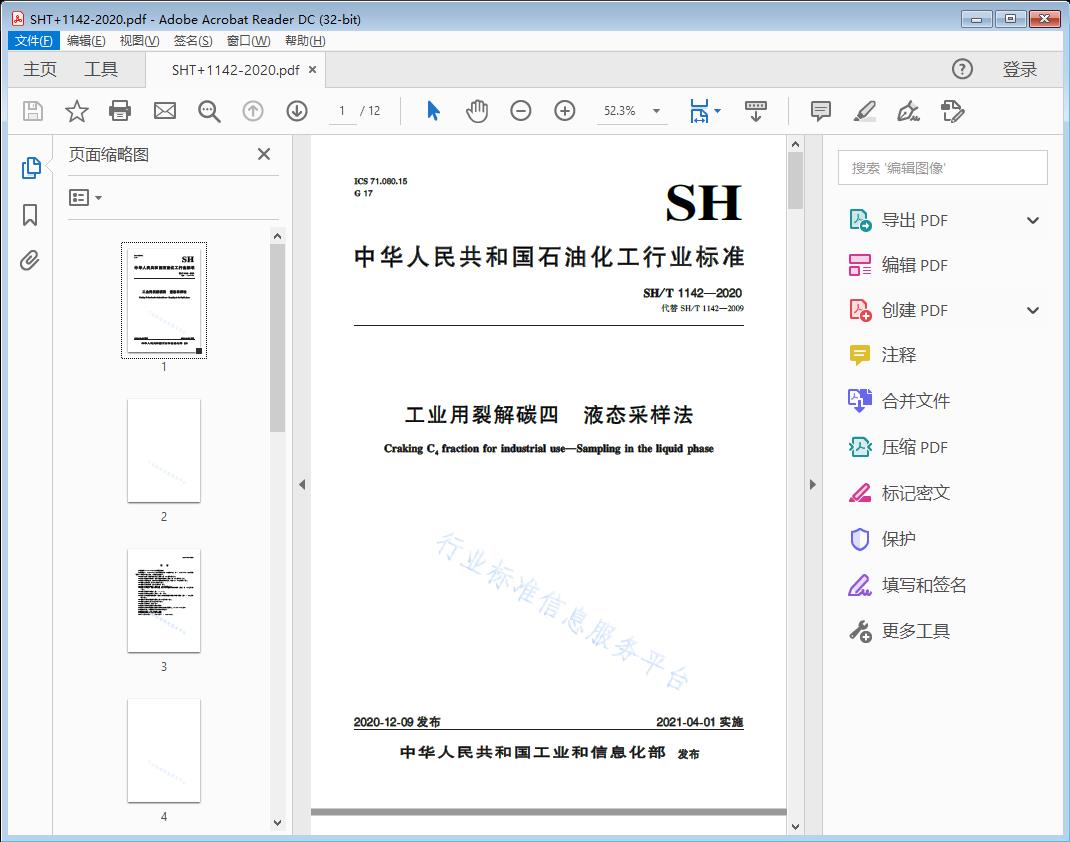1070x842 pixels.
Task: Toggle single page fit view mode
Action: tap(700, 111)
